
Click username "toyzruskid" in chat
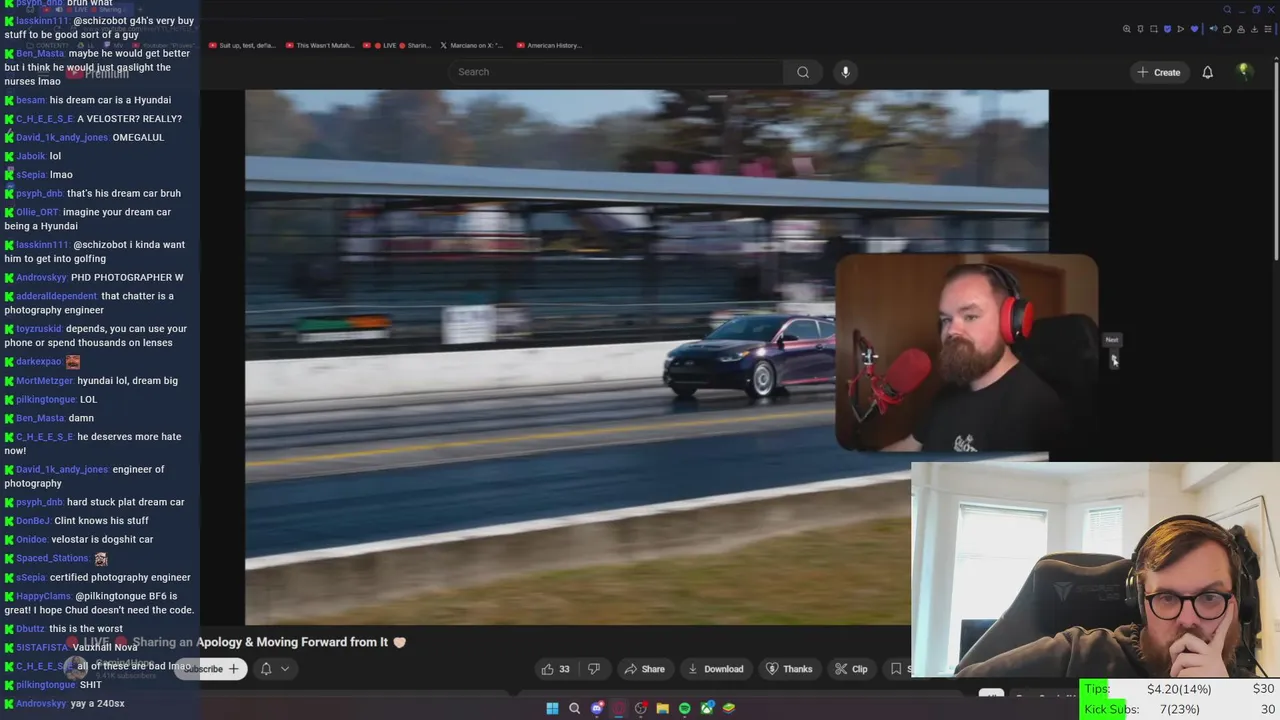(39, 329)
